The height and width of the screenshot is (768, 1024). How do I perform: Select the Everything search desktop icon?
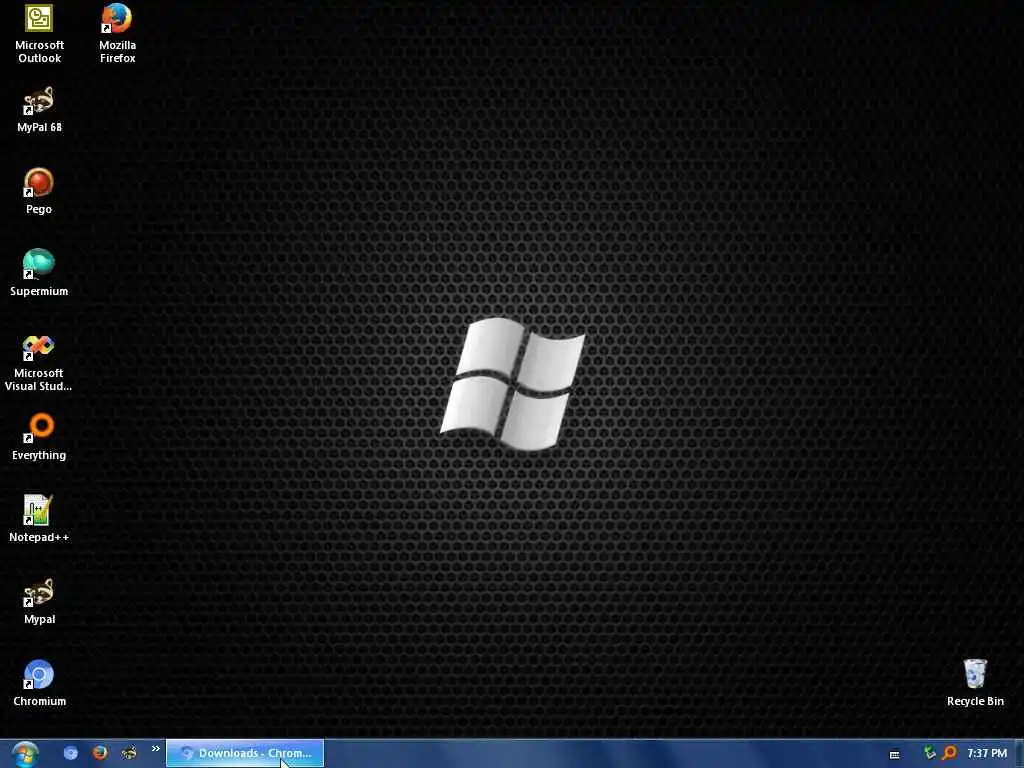[x=39, y=437]
